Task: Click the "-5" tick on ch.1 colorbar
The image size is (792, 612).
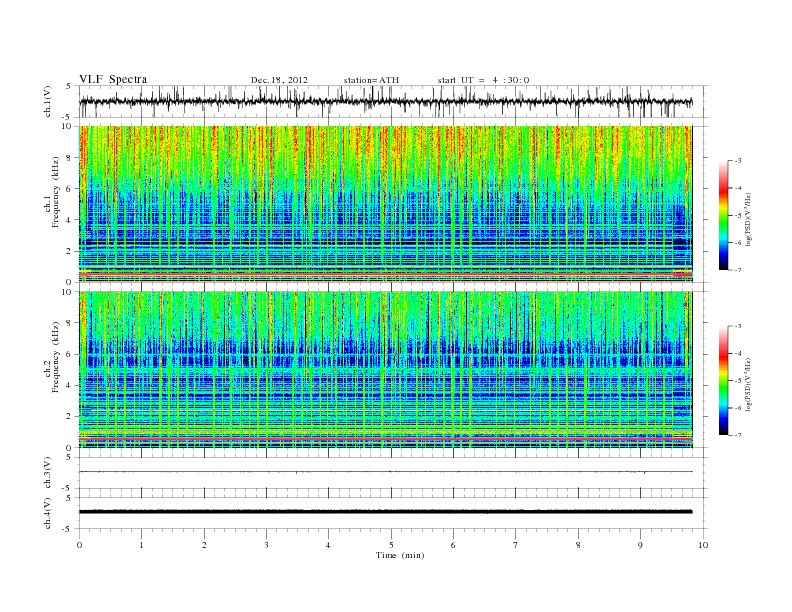Action: 738,216
